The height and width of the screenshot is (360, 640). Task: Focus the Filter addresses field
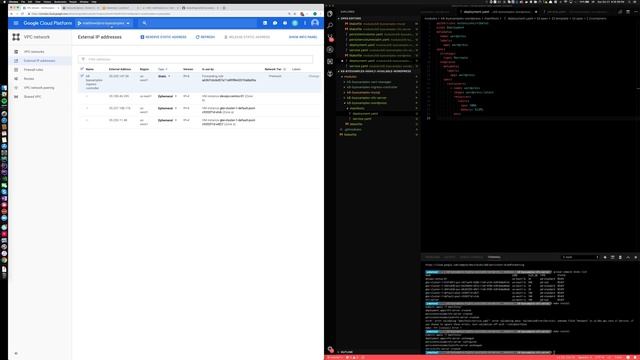(x=196, y=59)
